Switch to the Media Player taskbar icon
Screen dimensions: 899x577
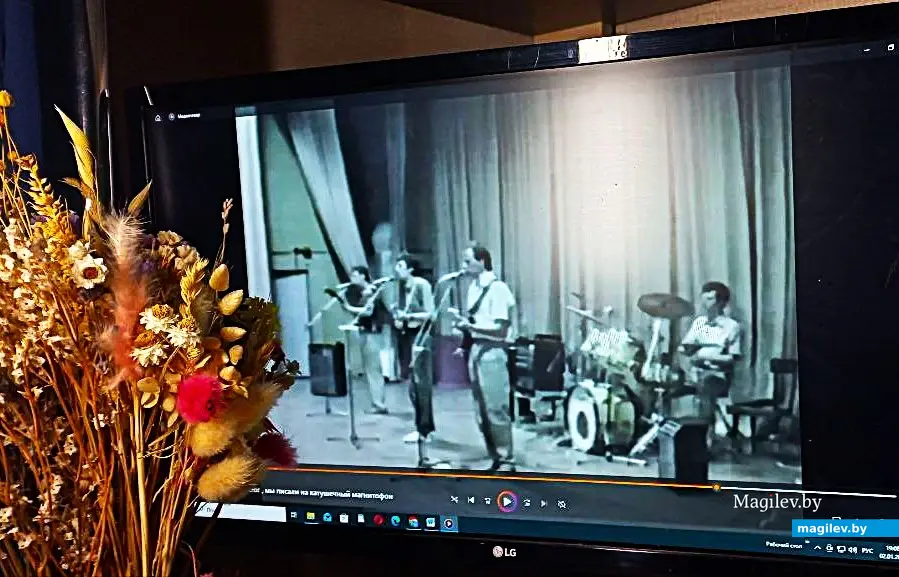pos(448,523)
